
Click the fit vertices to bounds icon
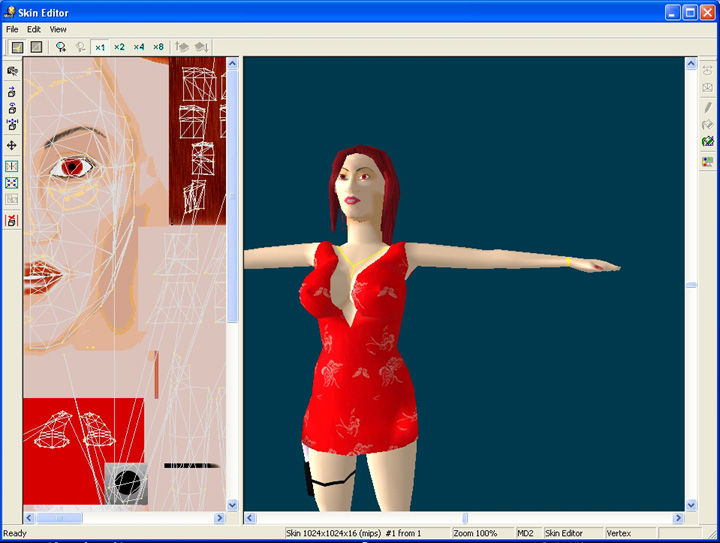click(x=12, y=183)
